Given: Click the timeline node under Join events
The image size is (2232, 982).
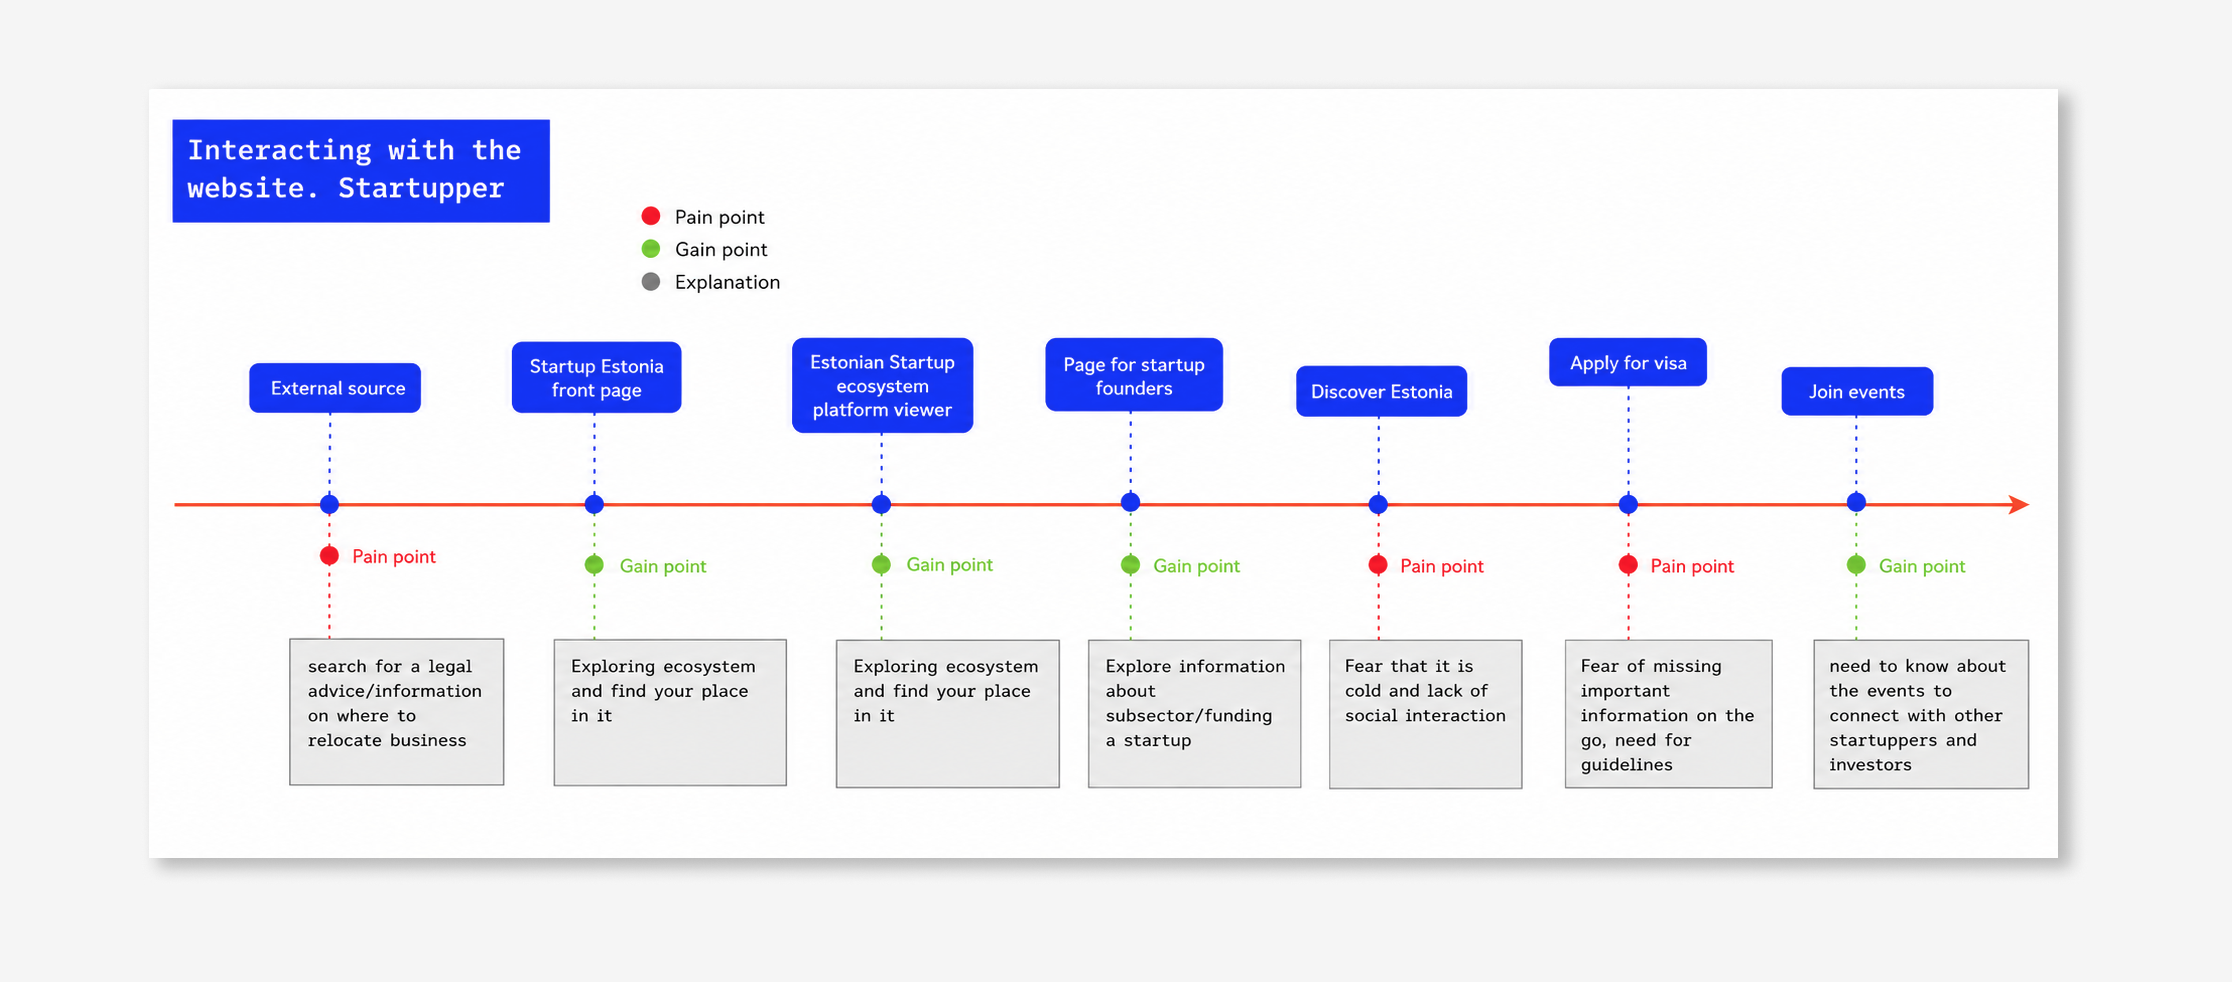Looking at the screenshot, I should pyautogui.click(x=1856, y=502).
